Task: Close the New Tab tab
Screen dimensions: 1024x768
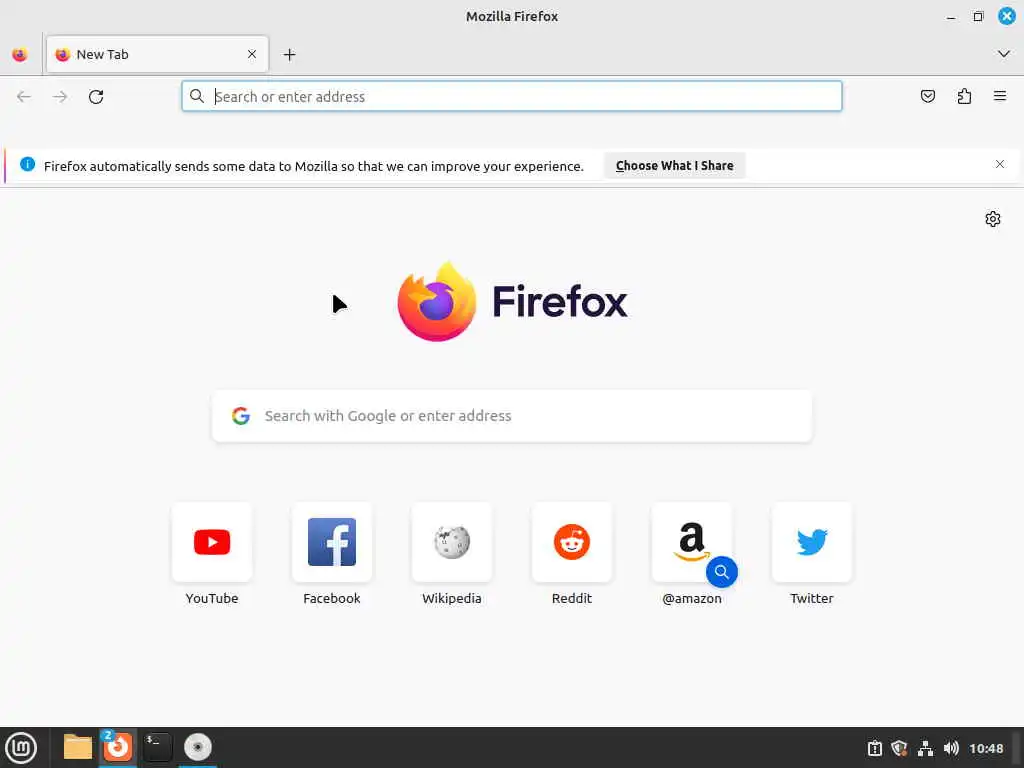Action: click(252, 54)
